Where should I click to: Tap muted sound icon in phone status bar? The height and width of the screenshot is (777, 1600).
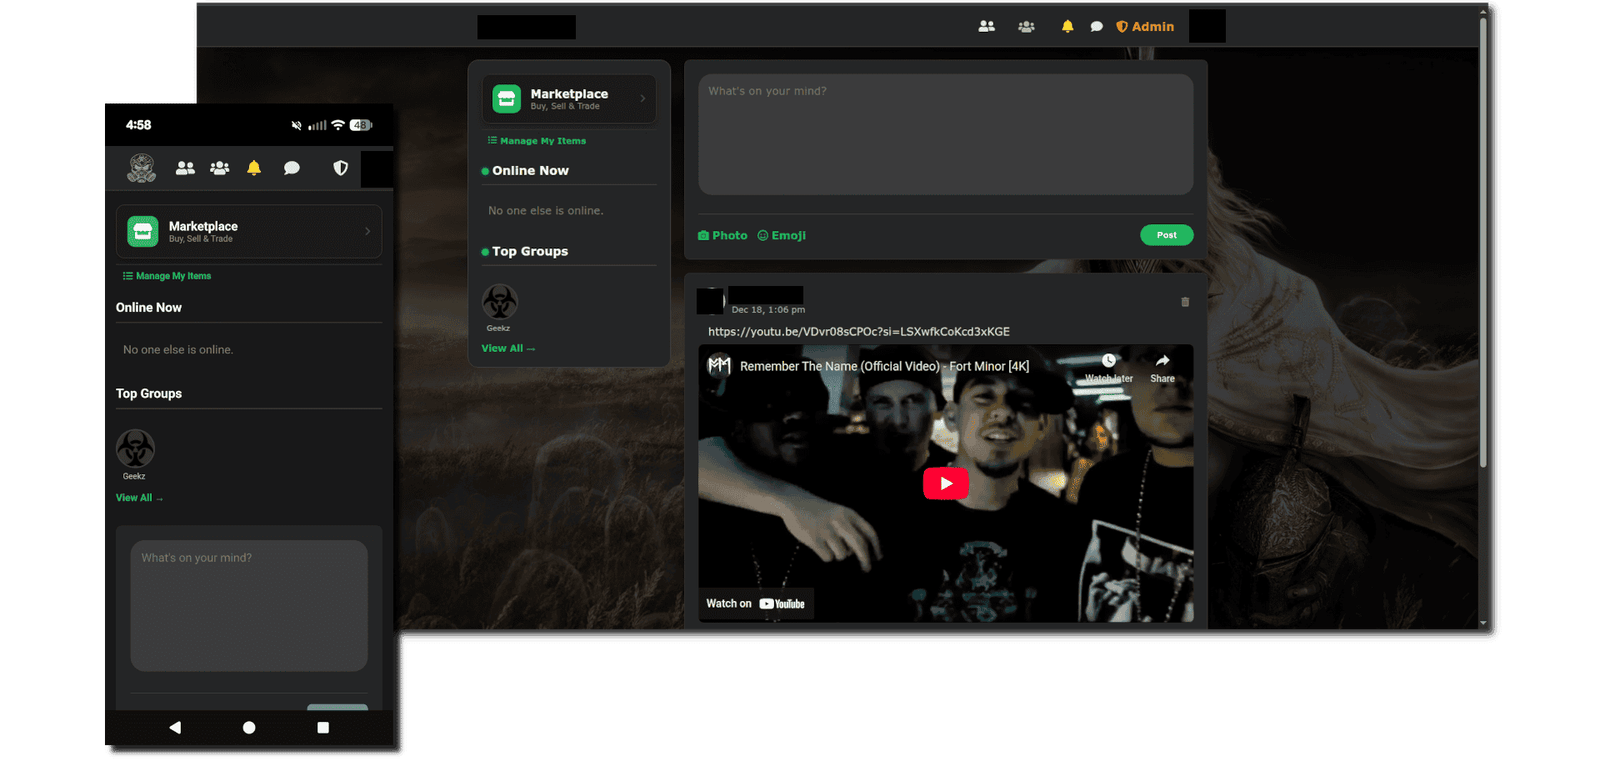coord(296,125)
